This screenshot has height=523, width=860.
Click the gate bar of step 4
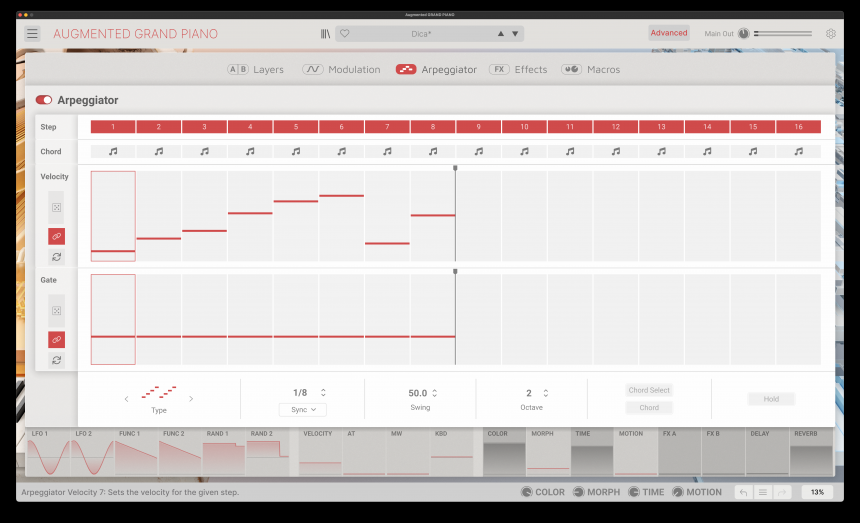250,337
